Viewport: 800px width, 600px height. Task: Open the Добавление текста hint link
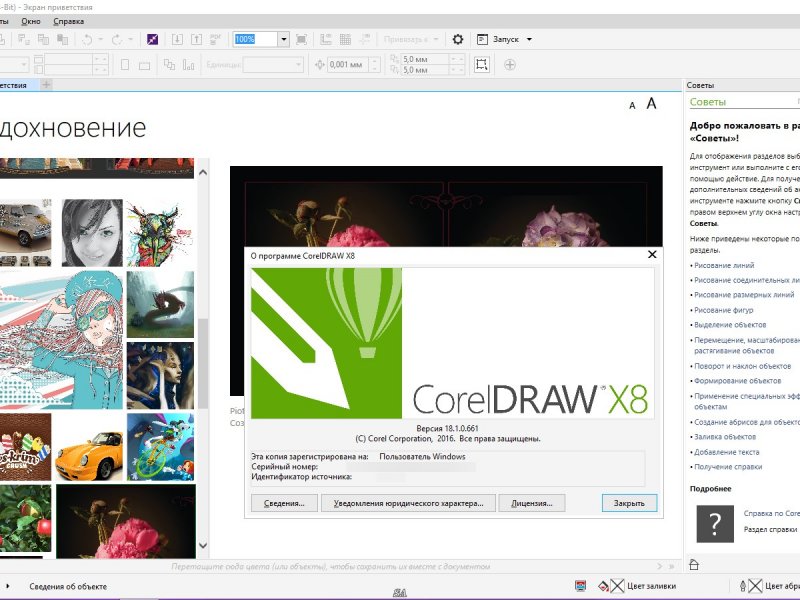(x=727, y=452)
